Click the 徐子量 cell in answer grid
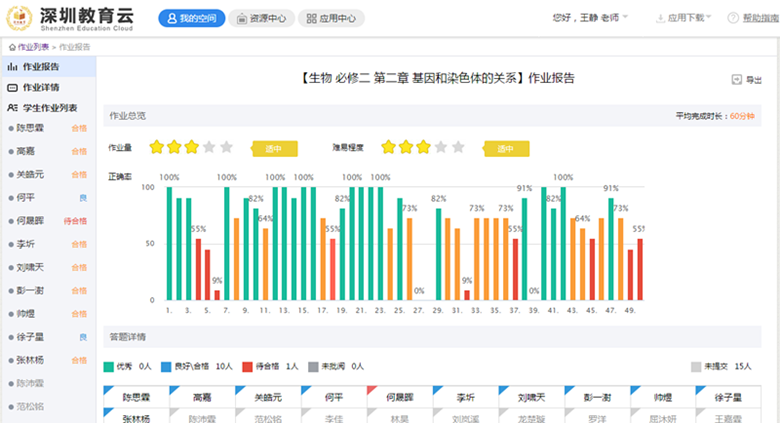 (x=728, y=397)
